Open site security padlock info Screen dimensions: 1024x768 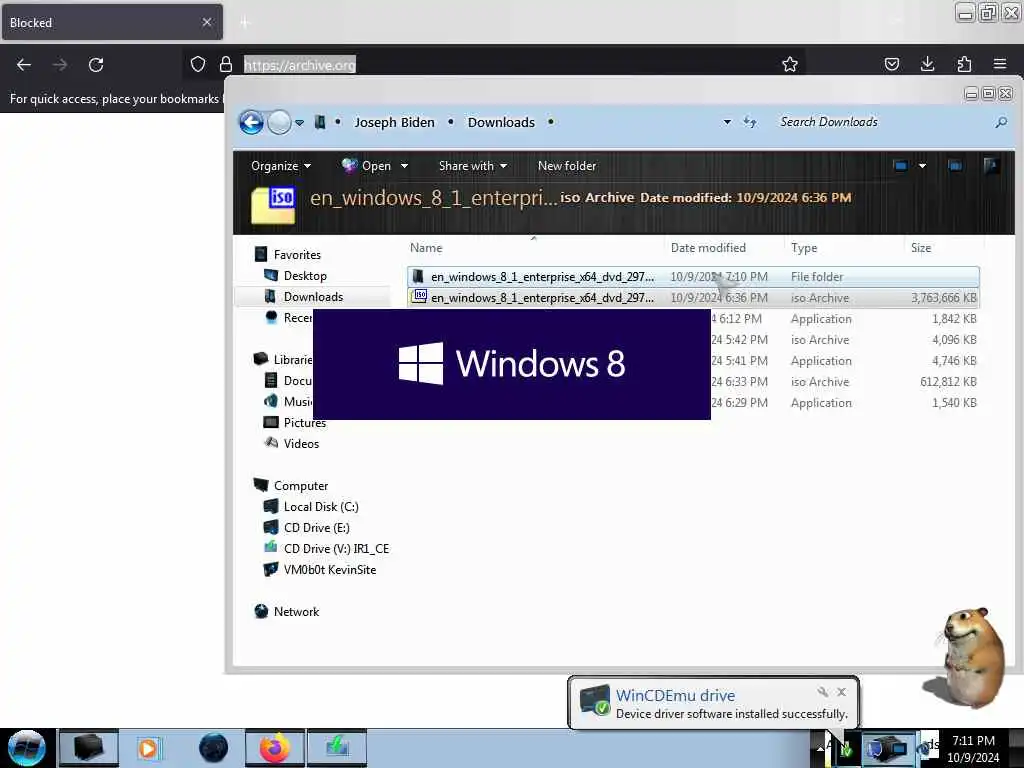[226, 64]
